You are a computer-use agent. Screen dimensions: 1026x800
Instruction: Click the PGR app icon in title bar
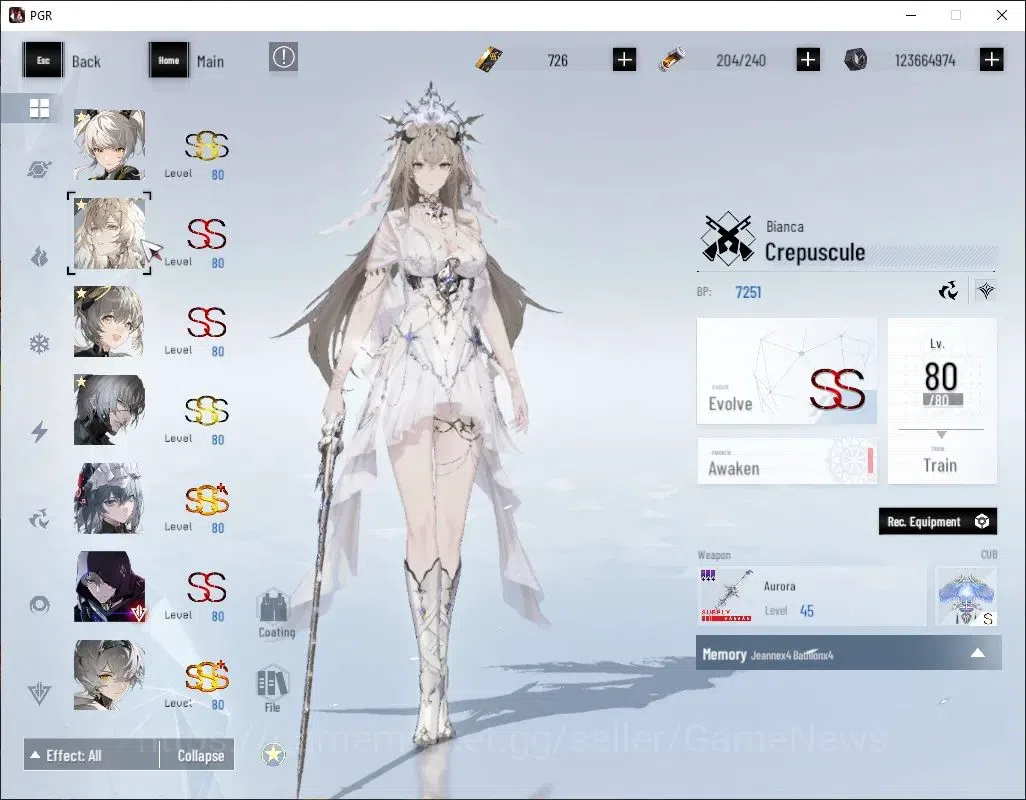16,15
